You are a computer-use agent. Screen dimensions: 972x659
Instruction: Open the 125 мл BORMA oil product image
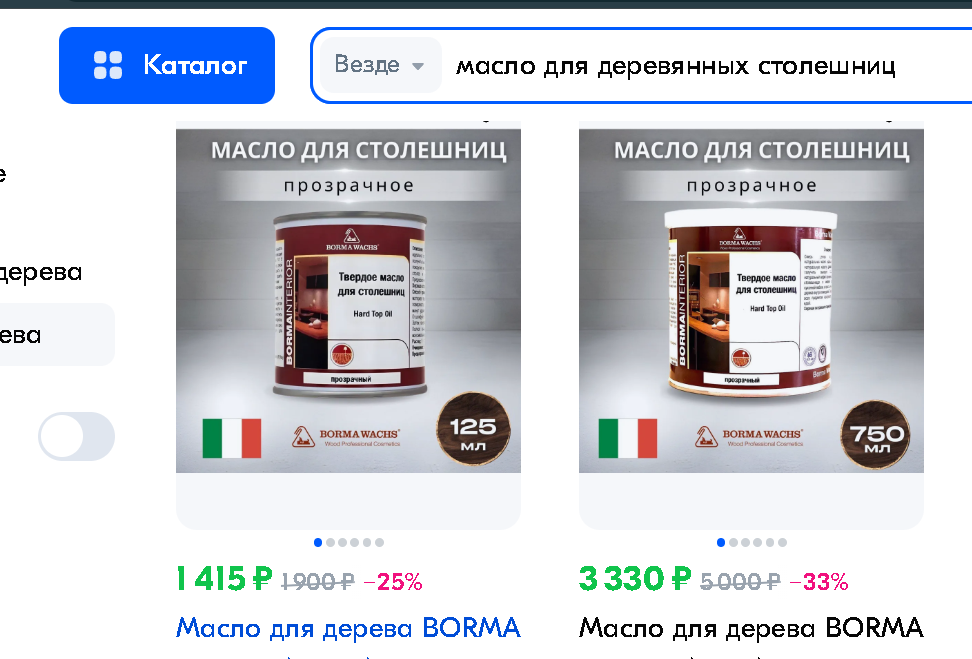[348, 301]
